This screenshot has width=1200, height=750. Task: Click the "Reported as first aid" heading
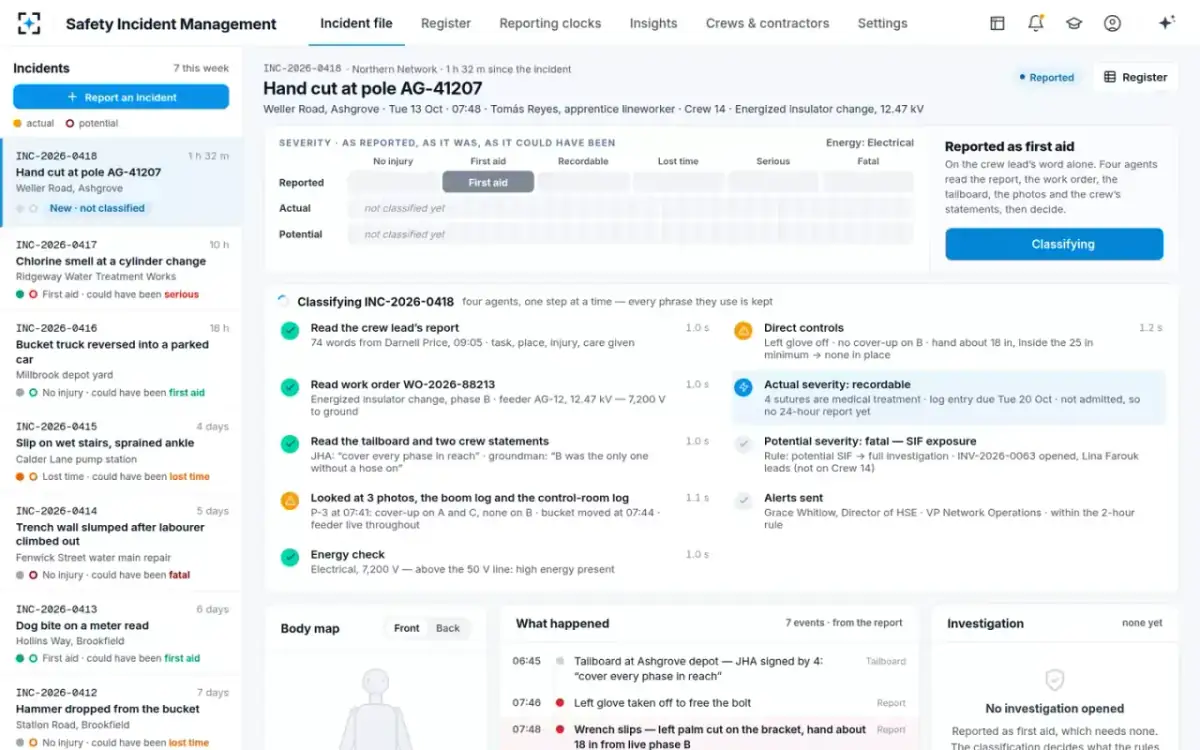pyautogui.click(x=1009, y=146)
